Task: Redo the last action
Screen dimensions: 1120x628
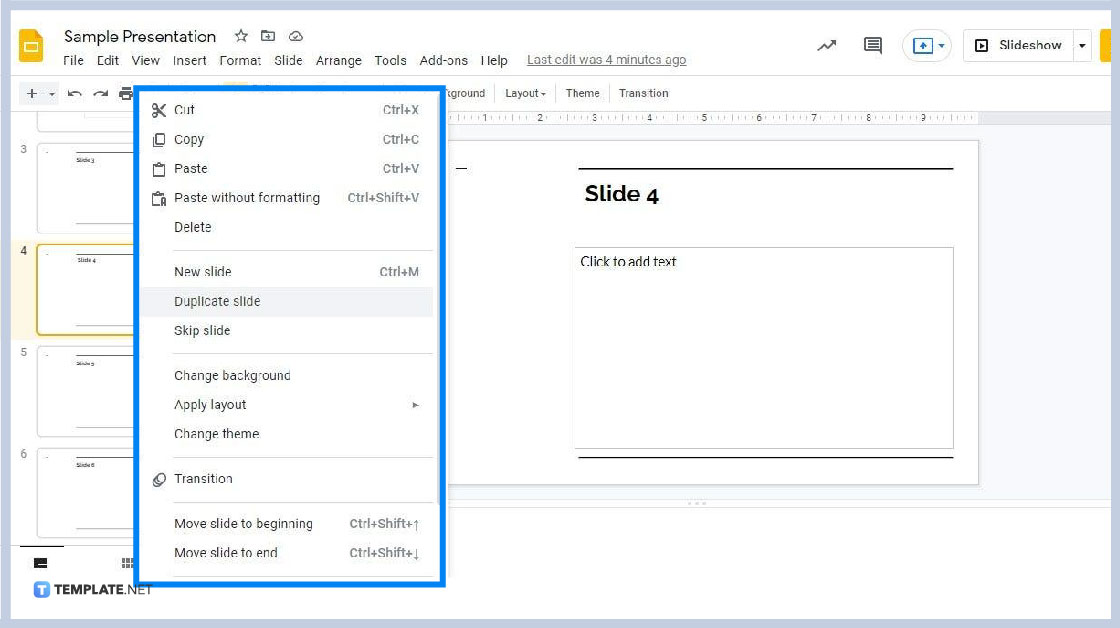Action: (99, 93)
